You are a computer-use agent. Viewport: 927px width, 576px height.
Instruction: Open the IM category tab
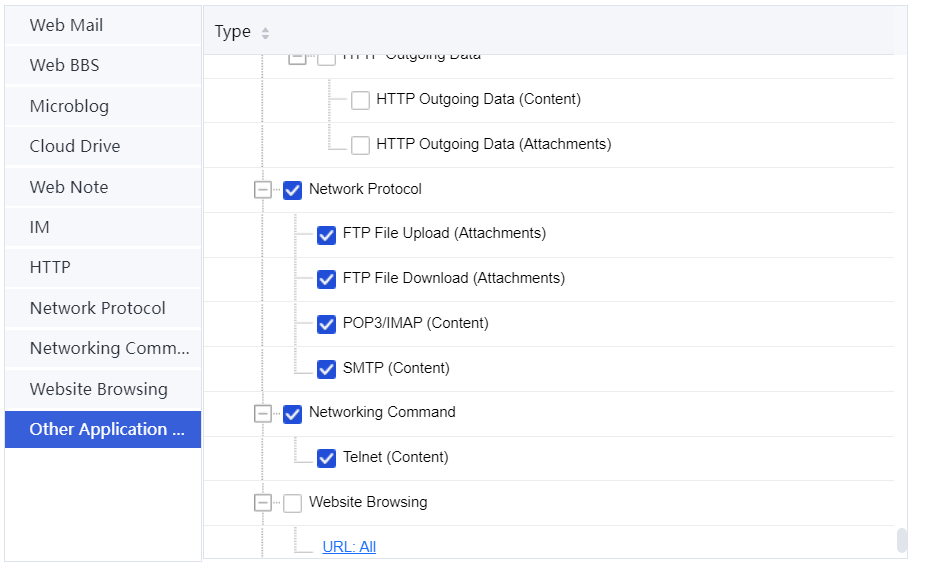tap(40, 227)
